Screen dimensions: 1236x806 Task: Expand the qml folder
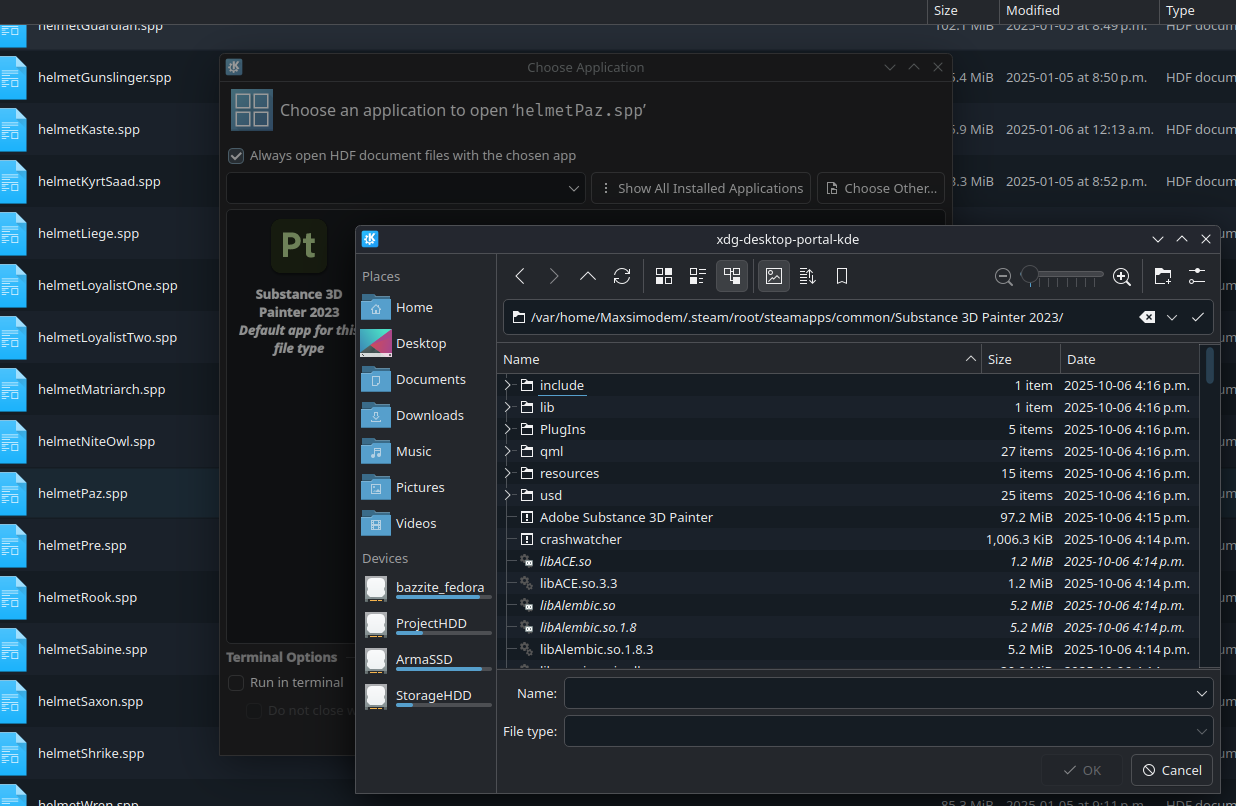pyautogui.click(x=508, y=451)
